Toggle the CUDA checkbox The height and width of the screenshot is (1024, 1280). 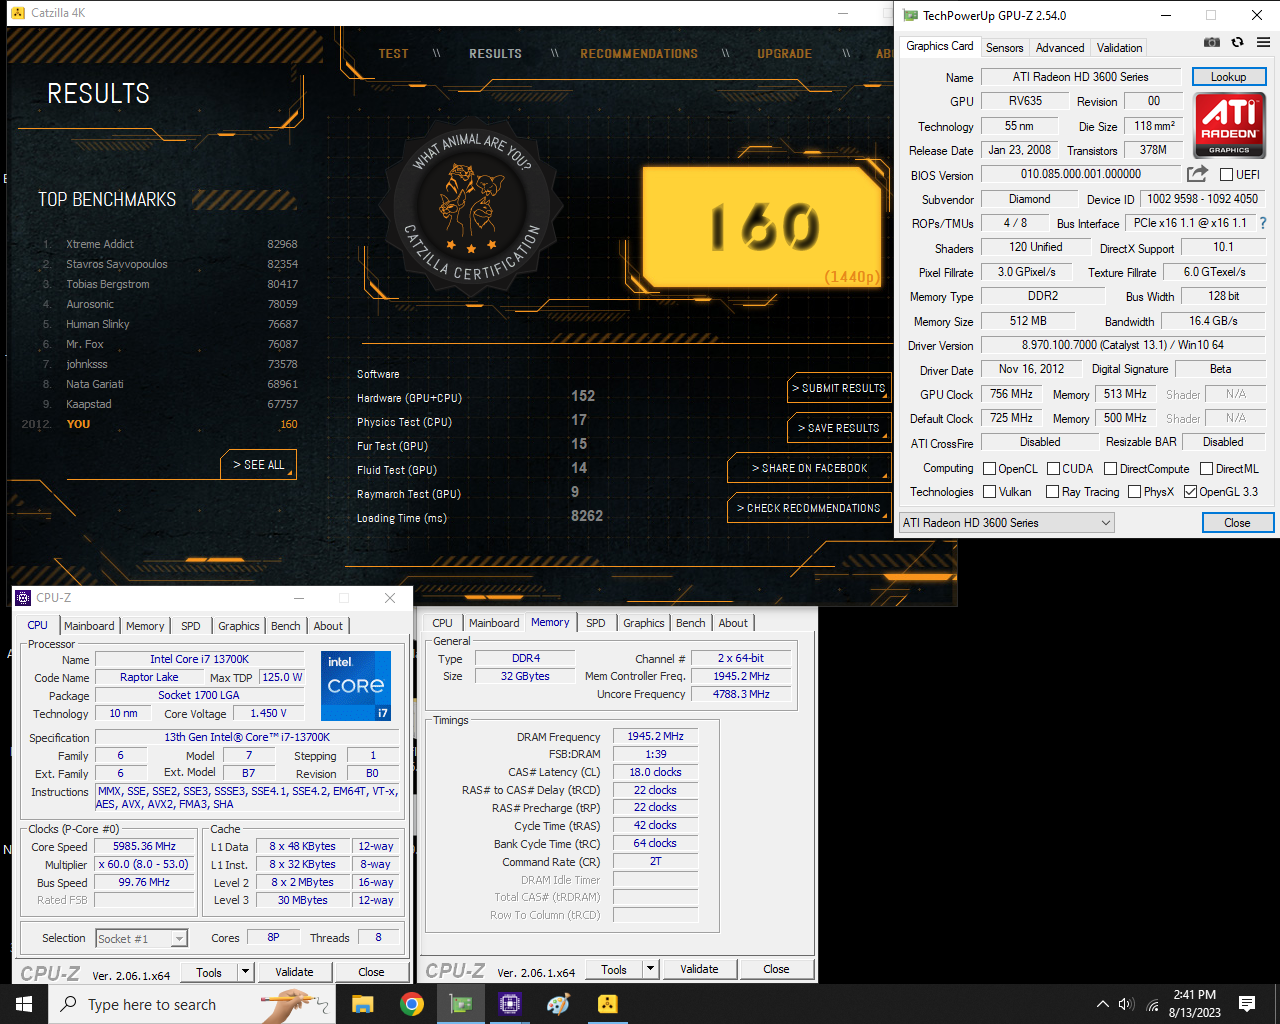click(x=1053, y=469)
